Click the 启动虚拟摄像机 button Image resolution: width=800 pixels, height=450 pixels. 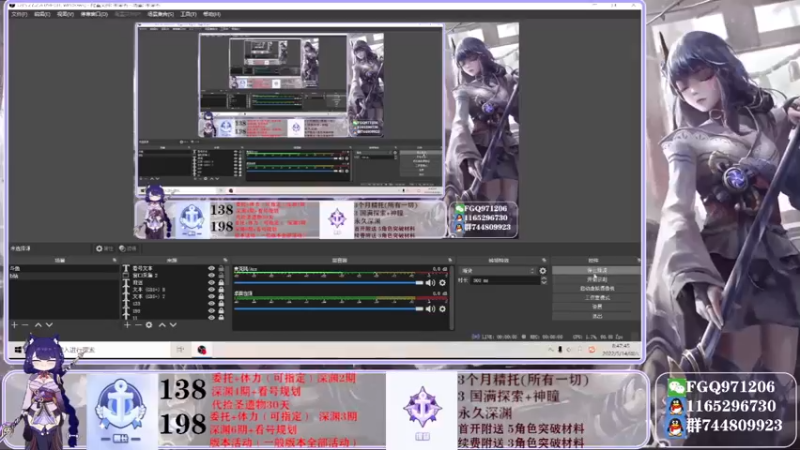click(x=596, y=289)
